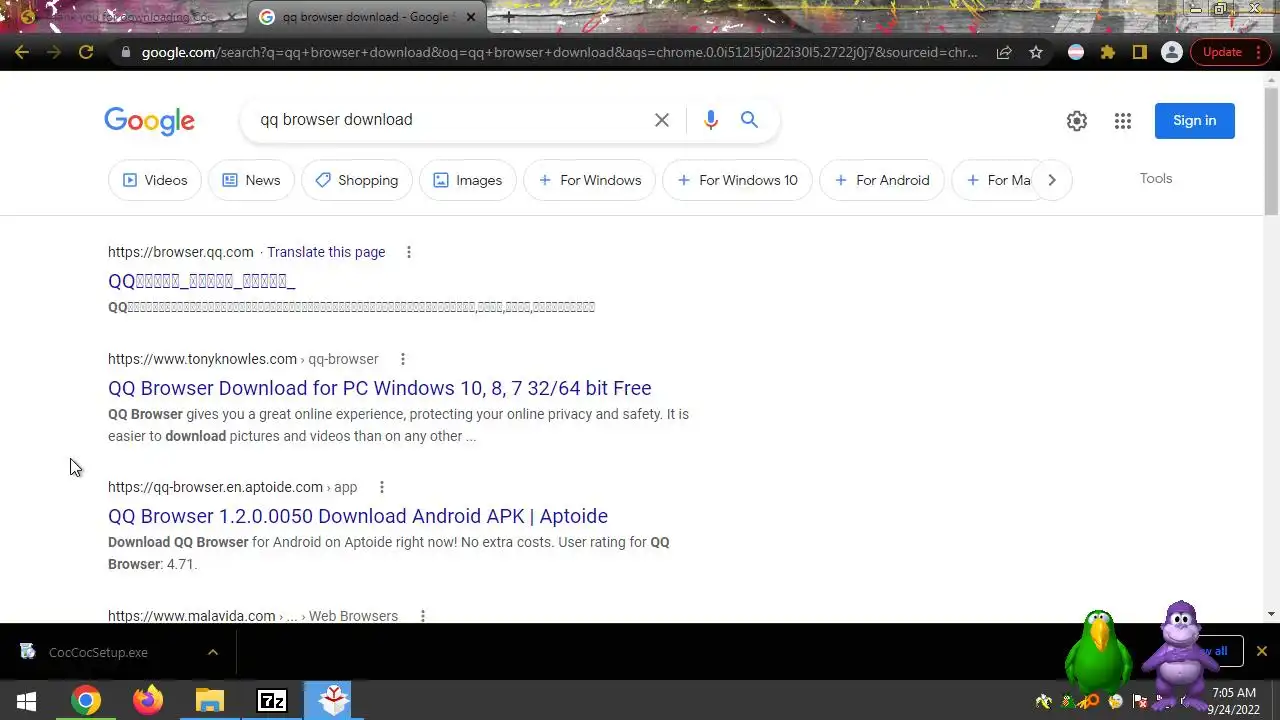The height and width of the screenshot is (720, 1280).
Task: Open QQ Browser 1.2.0.0050 Aptoide link
Action: (x=358, y=516)
